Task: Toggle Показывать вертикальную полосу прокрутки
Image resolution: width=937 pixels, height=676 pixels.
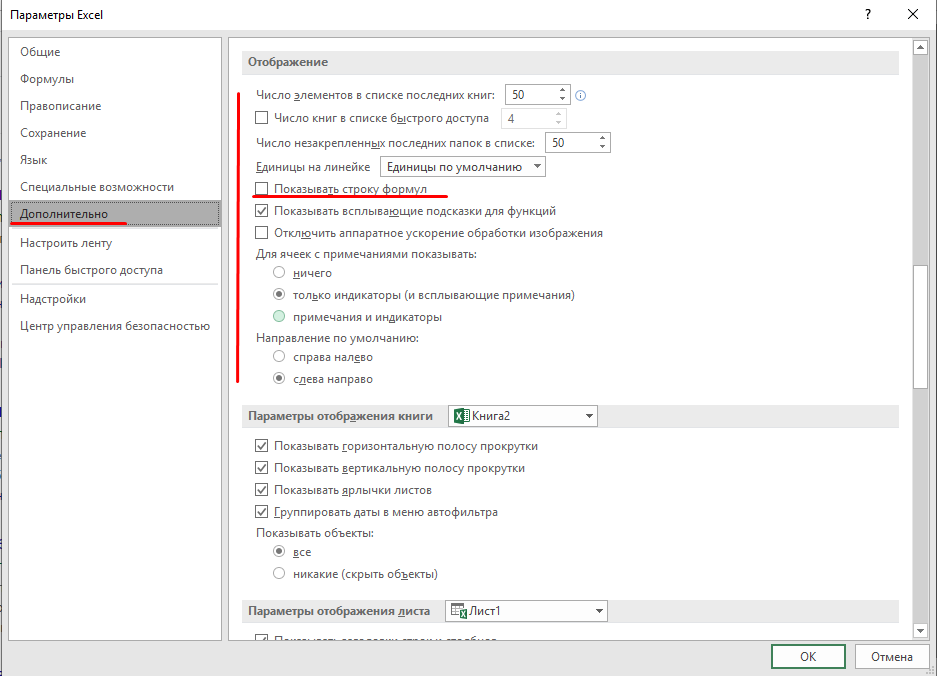Action: click(x=261, y=468)
